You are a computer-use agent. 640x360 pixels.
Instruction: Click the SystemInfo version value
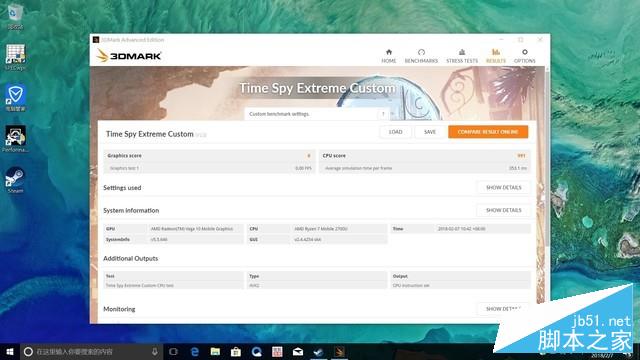[159, 240]
